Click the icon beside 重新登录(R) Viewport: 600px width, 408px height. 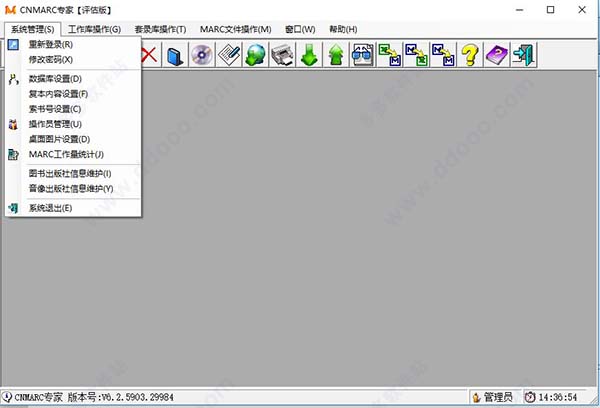click(x=13, y=44)
